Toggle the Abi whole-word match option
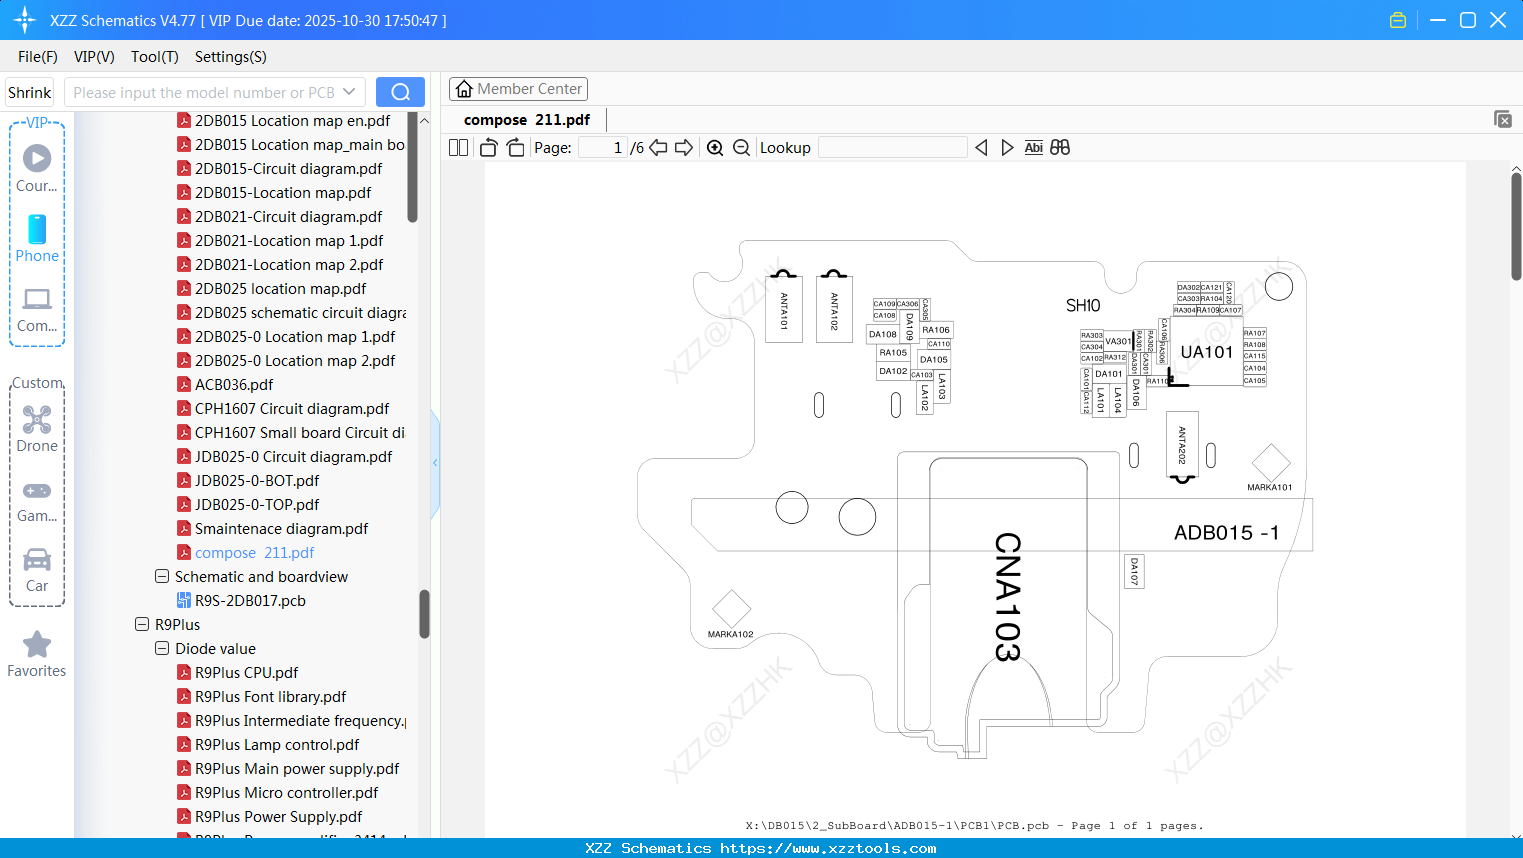1523x858 pixels. 1034,148
